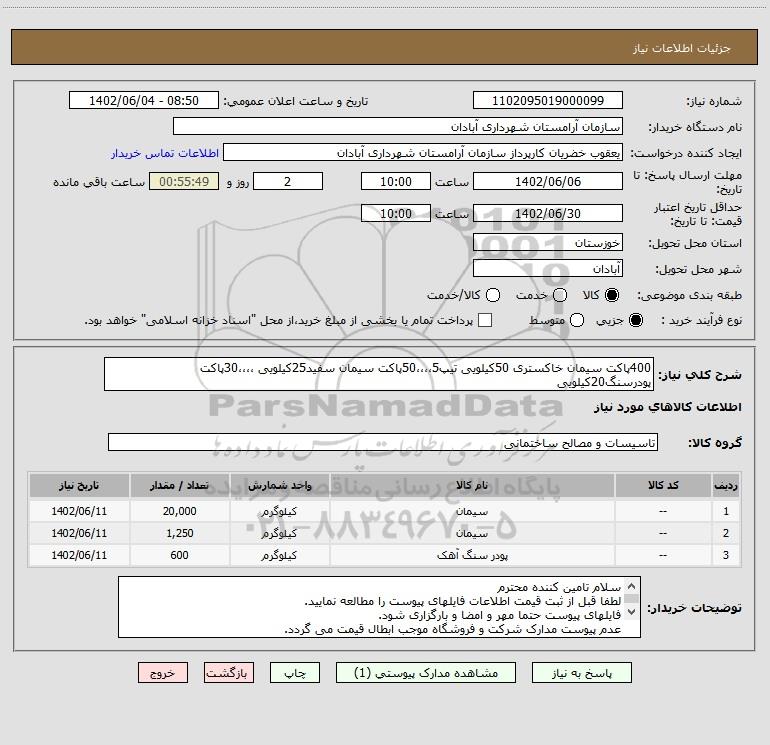Screen dimensions: 770x745
Task: Click the request creator name field
Action: (x=423, y=153)
